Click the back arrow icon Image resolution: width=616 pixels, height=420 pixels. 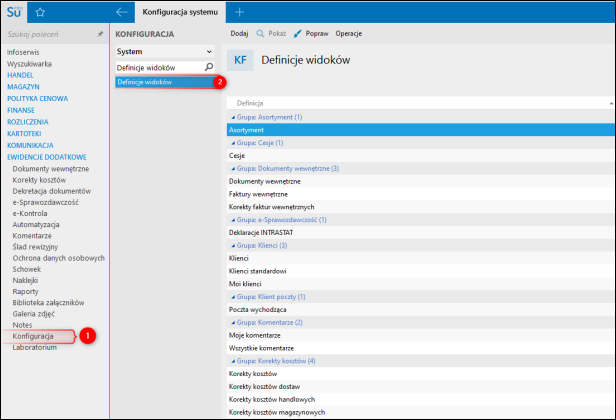click(x=121, y=12)
